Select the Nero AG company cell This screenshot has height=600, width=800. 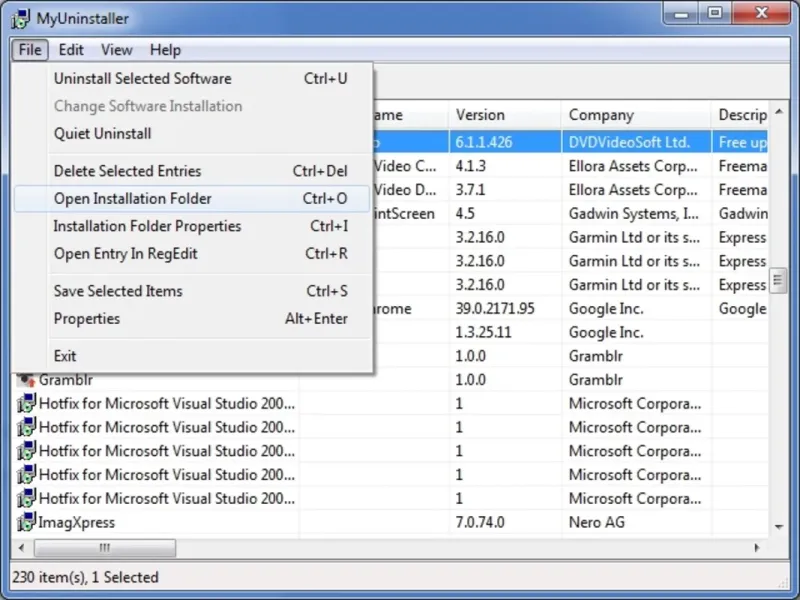pos(598,522)
